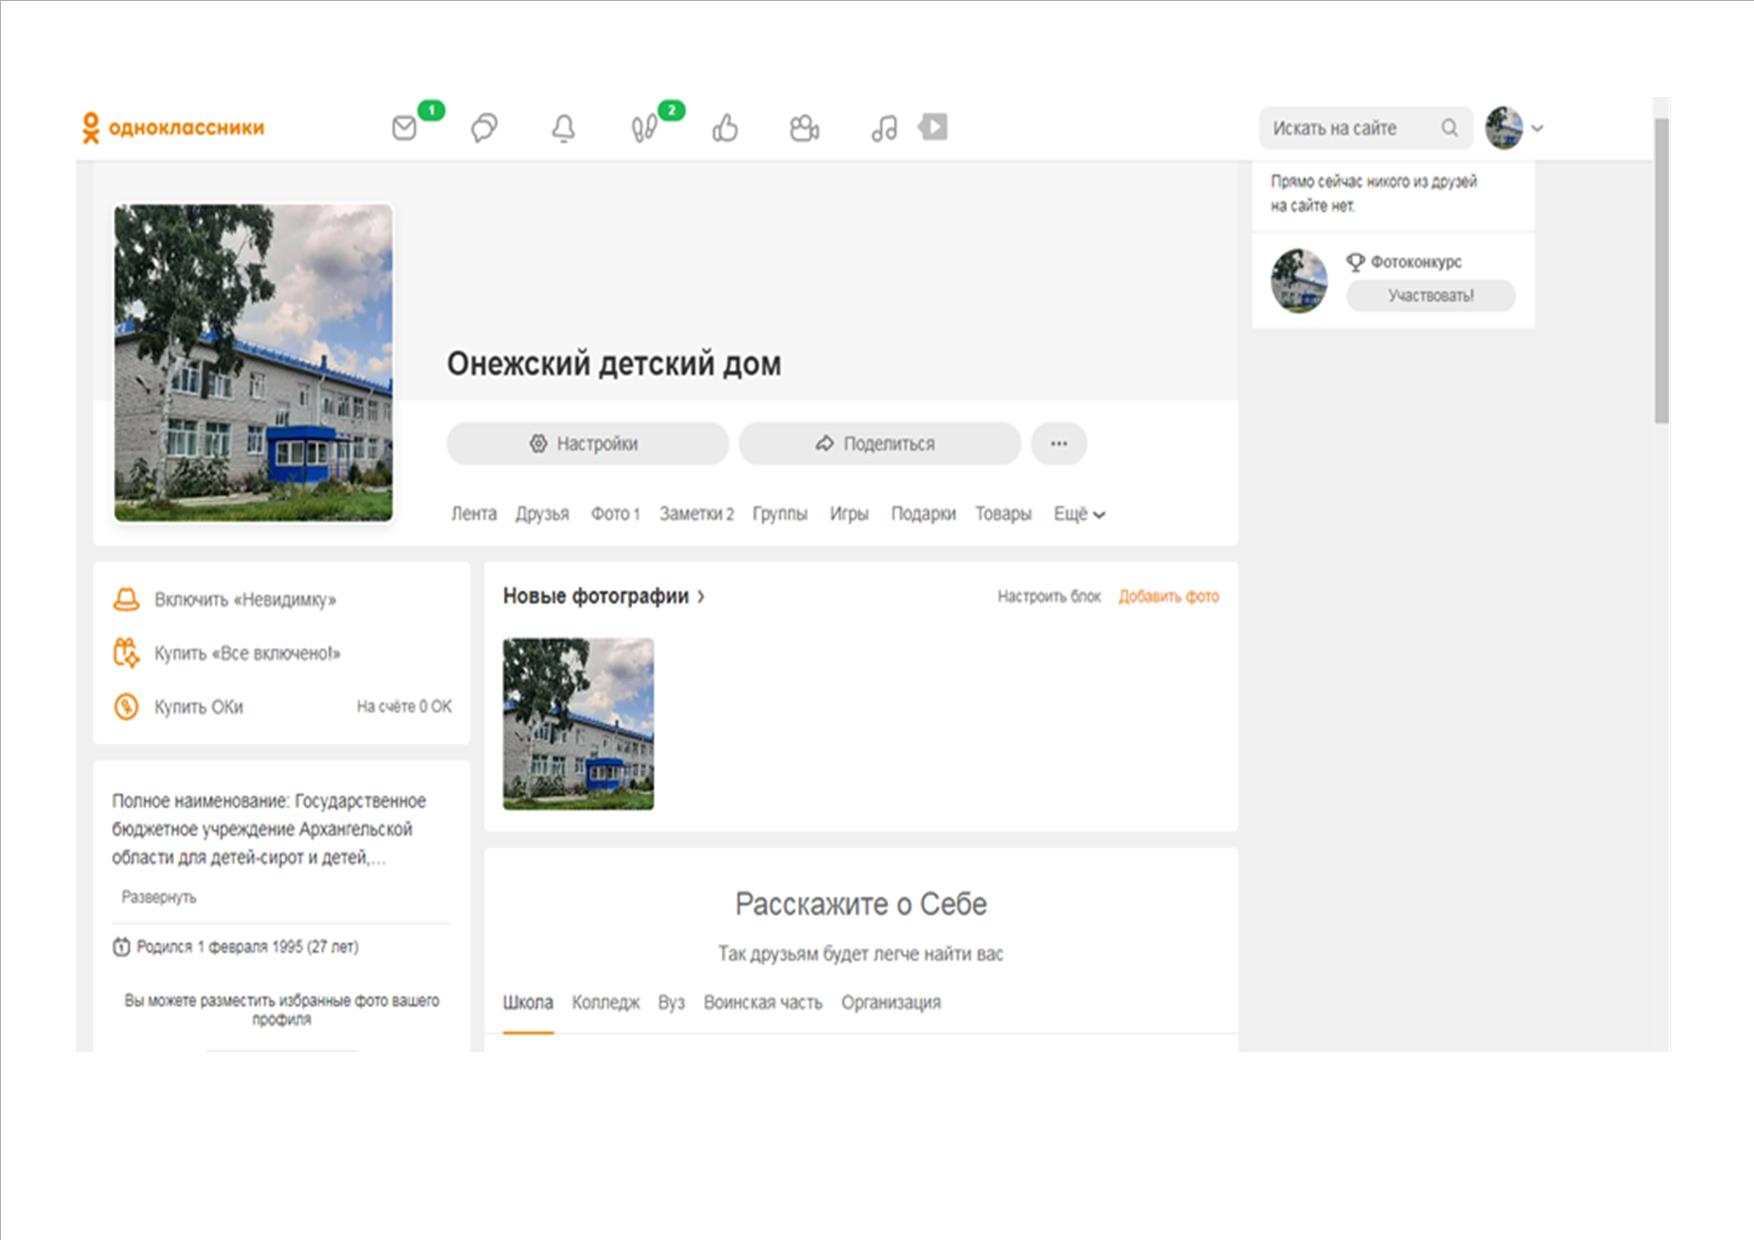Open guests footprints icon

coord(644,128)
